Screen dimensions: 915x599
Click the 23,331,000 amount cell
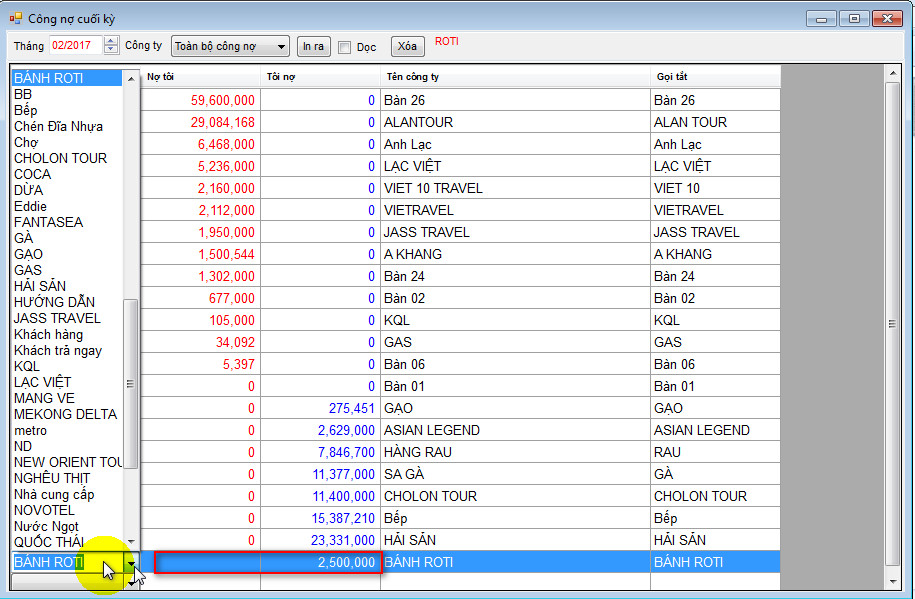pyautogui.click(x=320, y=540)
